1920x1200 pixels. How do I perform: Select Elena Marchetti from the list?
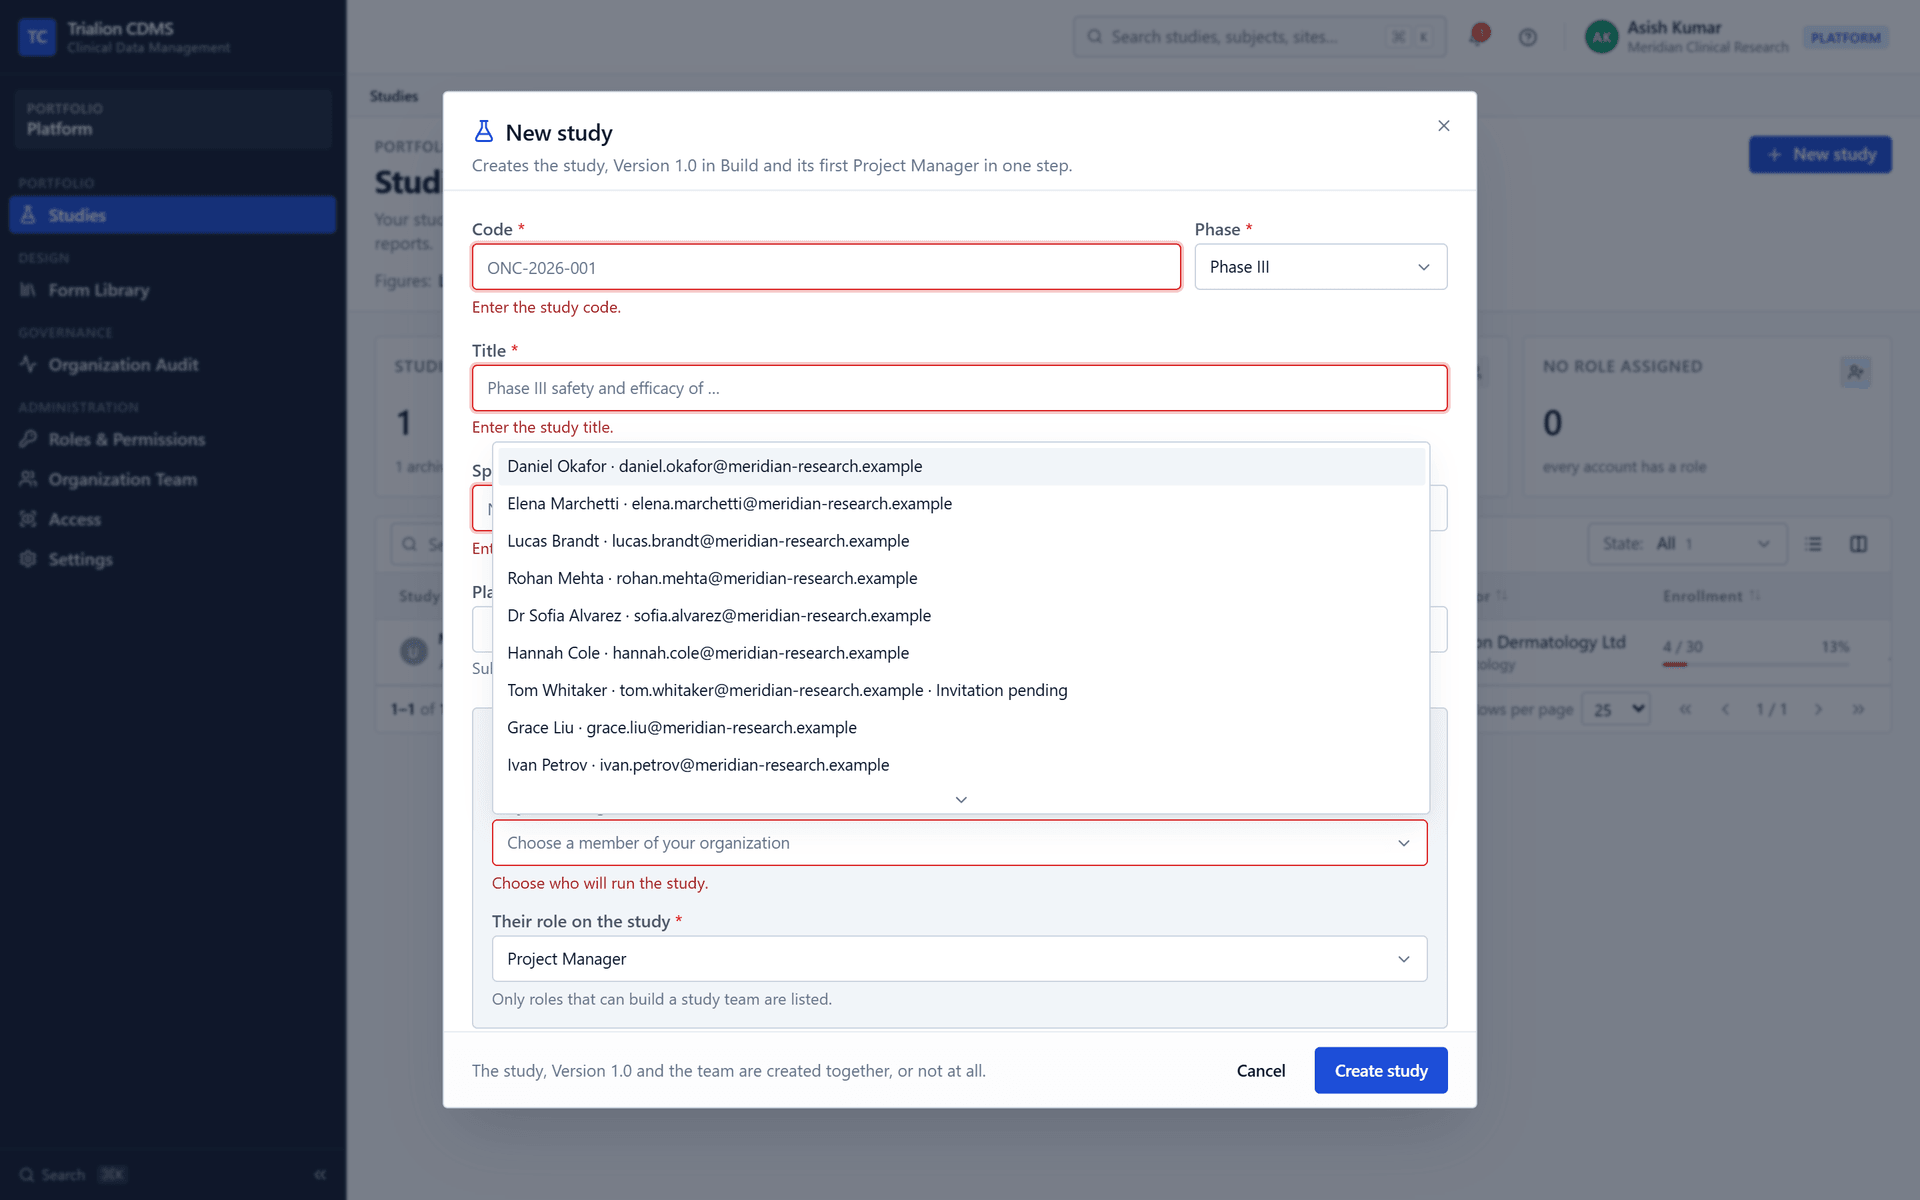point(961,504)
